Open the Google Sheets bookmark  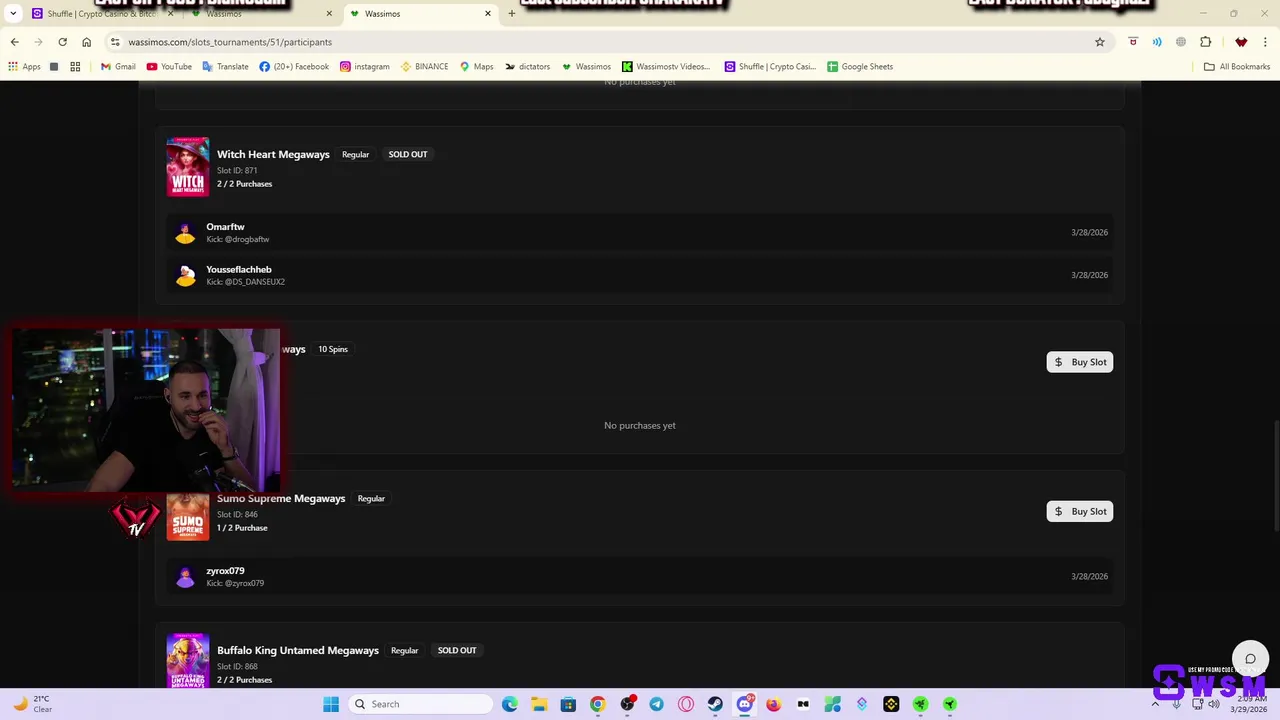pyautogui.click(x=860, y=67)
